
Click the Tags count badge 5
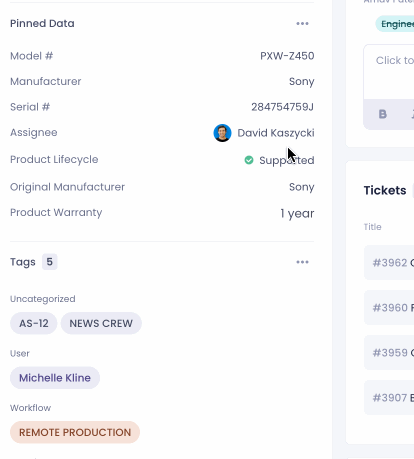pos(49,262)
